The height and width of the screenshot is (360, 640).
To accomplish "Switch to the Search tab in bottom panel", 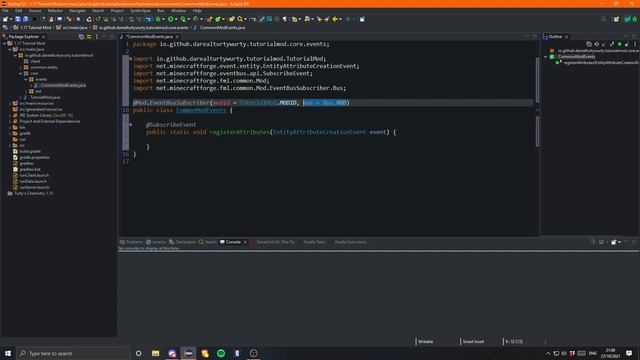I will [208, 242].
